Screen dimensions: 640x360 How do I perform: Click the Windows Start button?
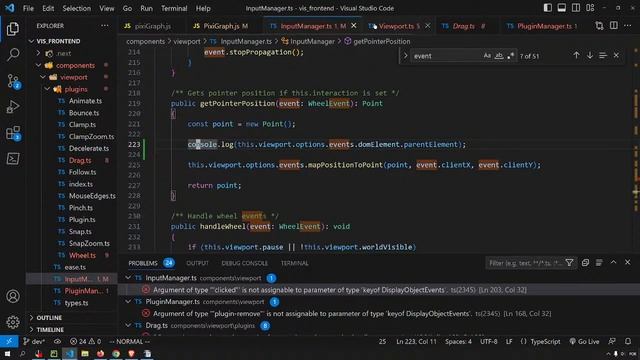[7, 354]
